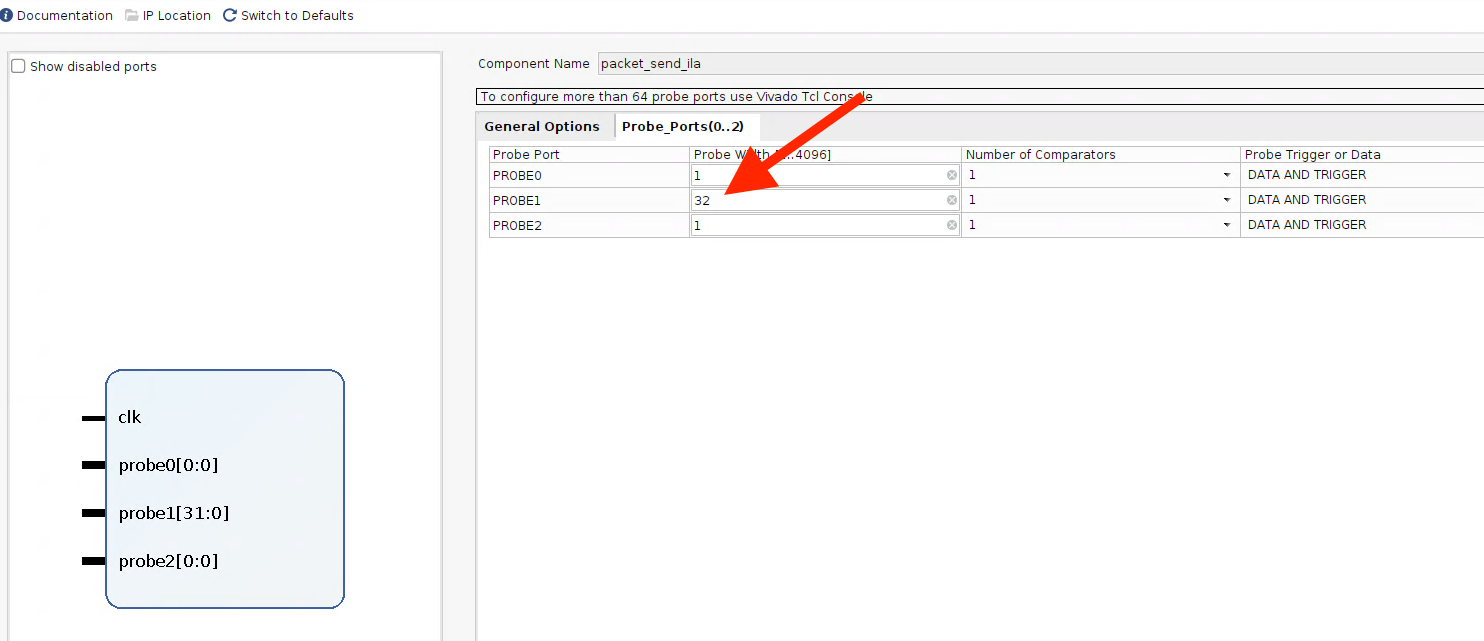Image resolution: width=1484 pixels, height=641 pixels.
Task: Select the probe1[31:0] port on the symbol
Action: pos(173,513)
